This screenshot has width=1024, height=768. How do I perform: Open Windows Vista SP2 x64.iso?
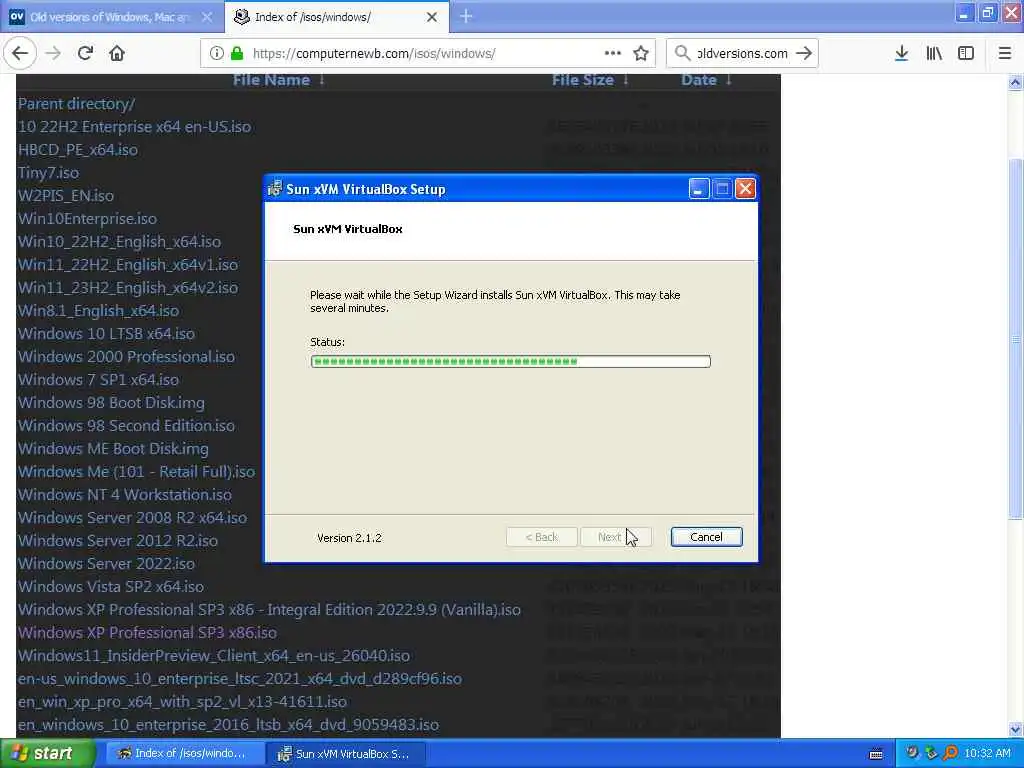111,586
